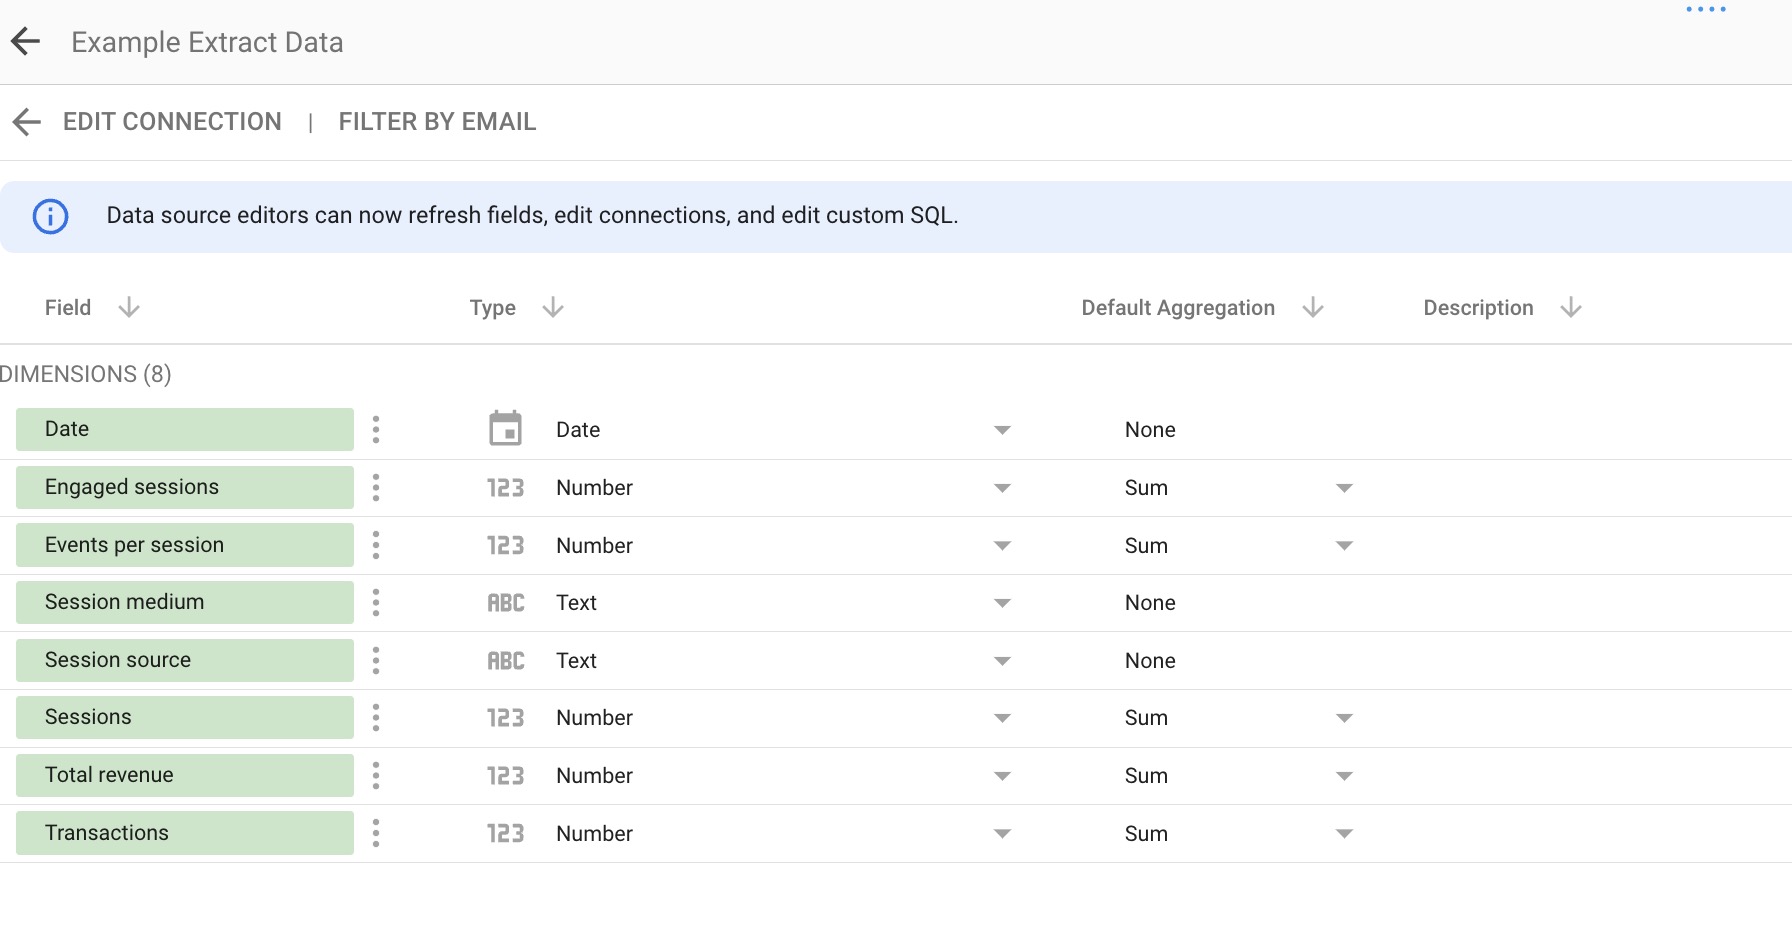Open the Type dropdown for Engaged sessions
Viewport: 1792px width, 930px height.
pyautogui.click(x=1002, y=488)
